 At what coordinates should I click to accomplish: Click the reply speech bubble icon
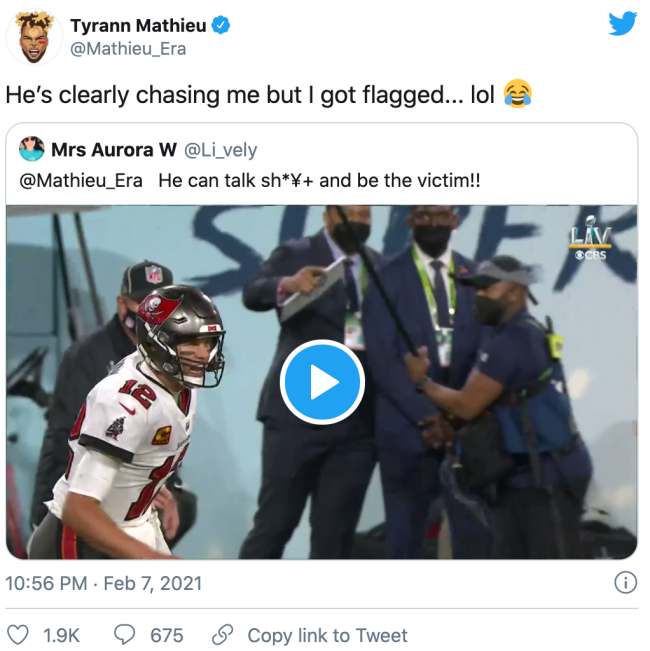(x=126, y=635)
